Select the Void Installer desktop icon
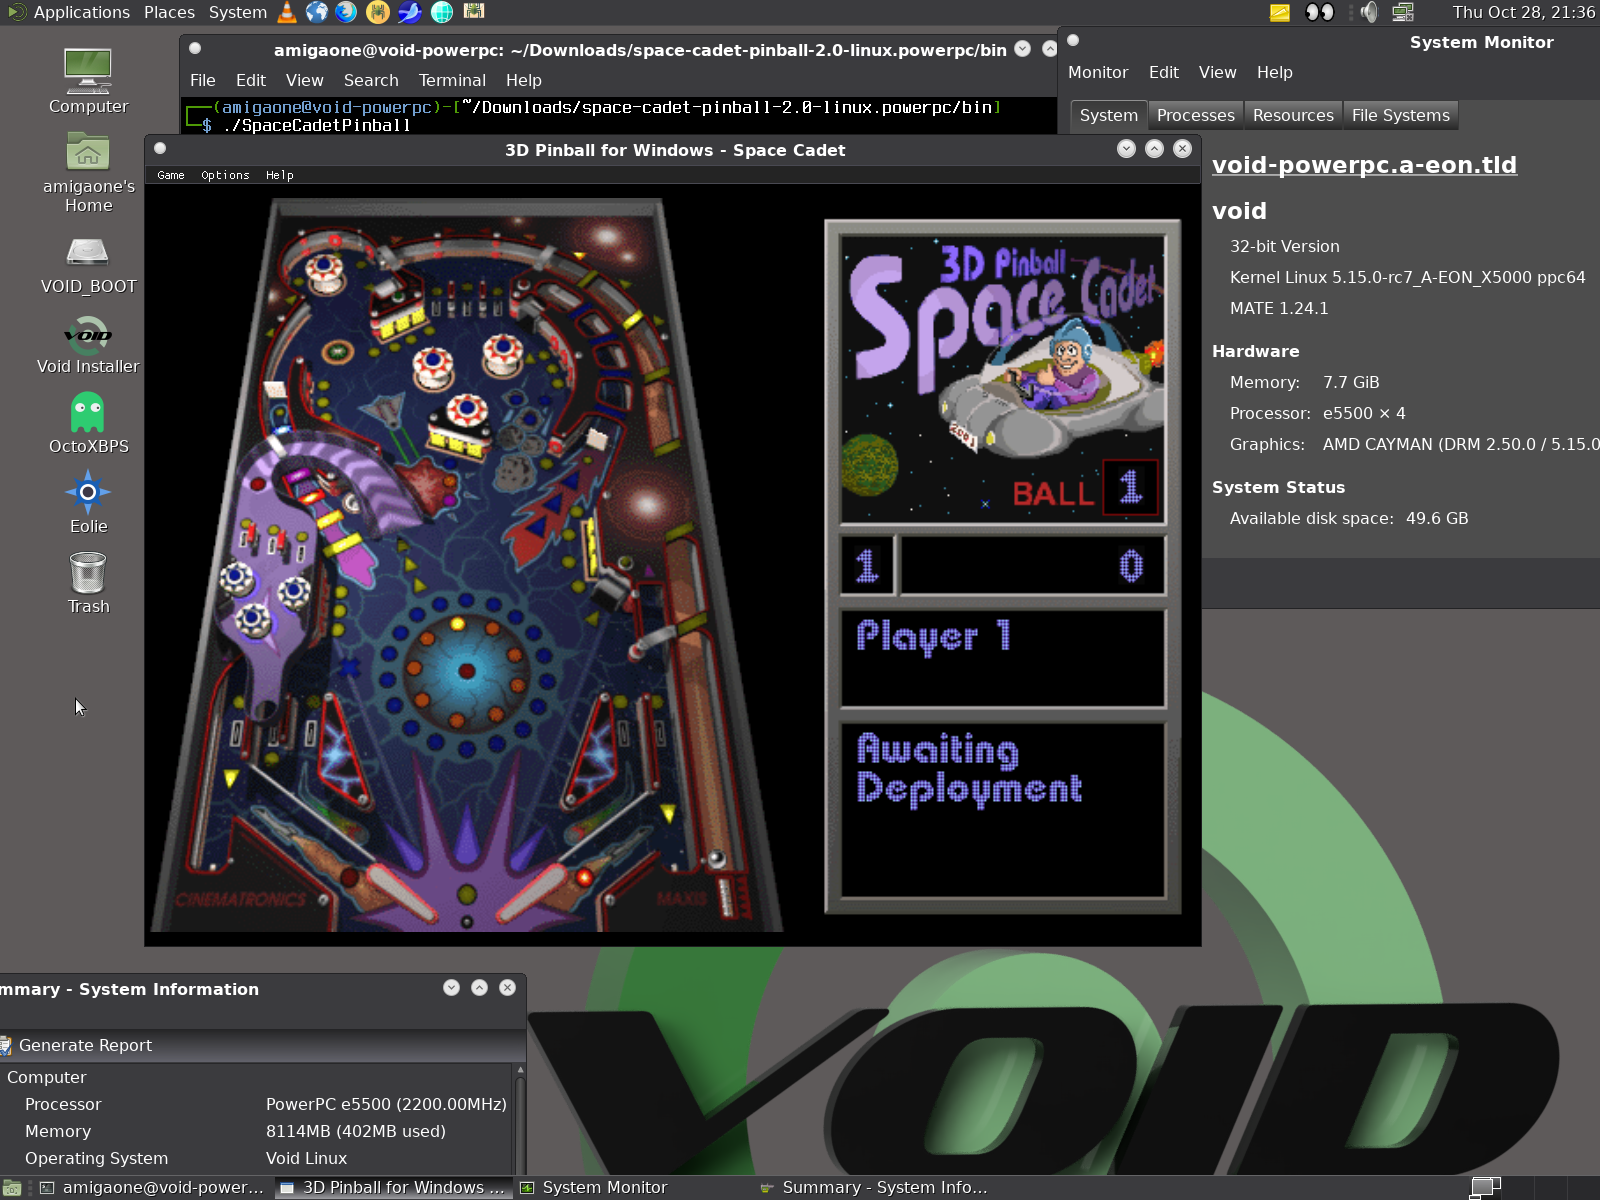 pyautogui.click(x=88, y=345)
